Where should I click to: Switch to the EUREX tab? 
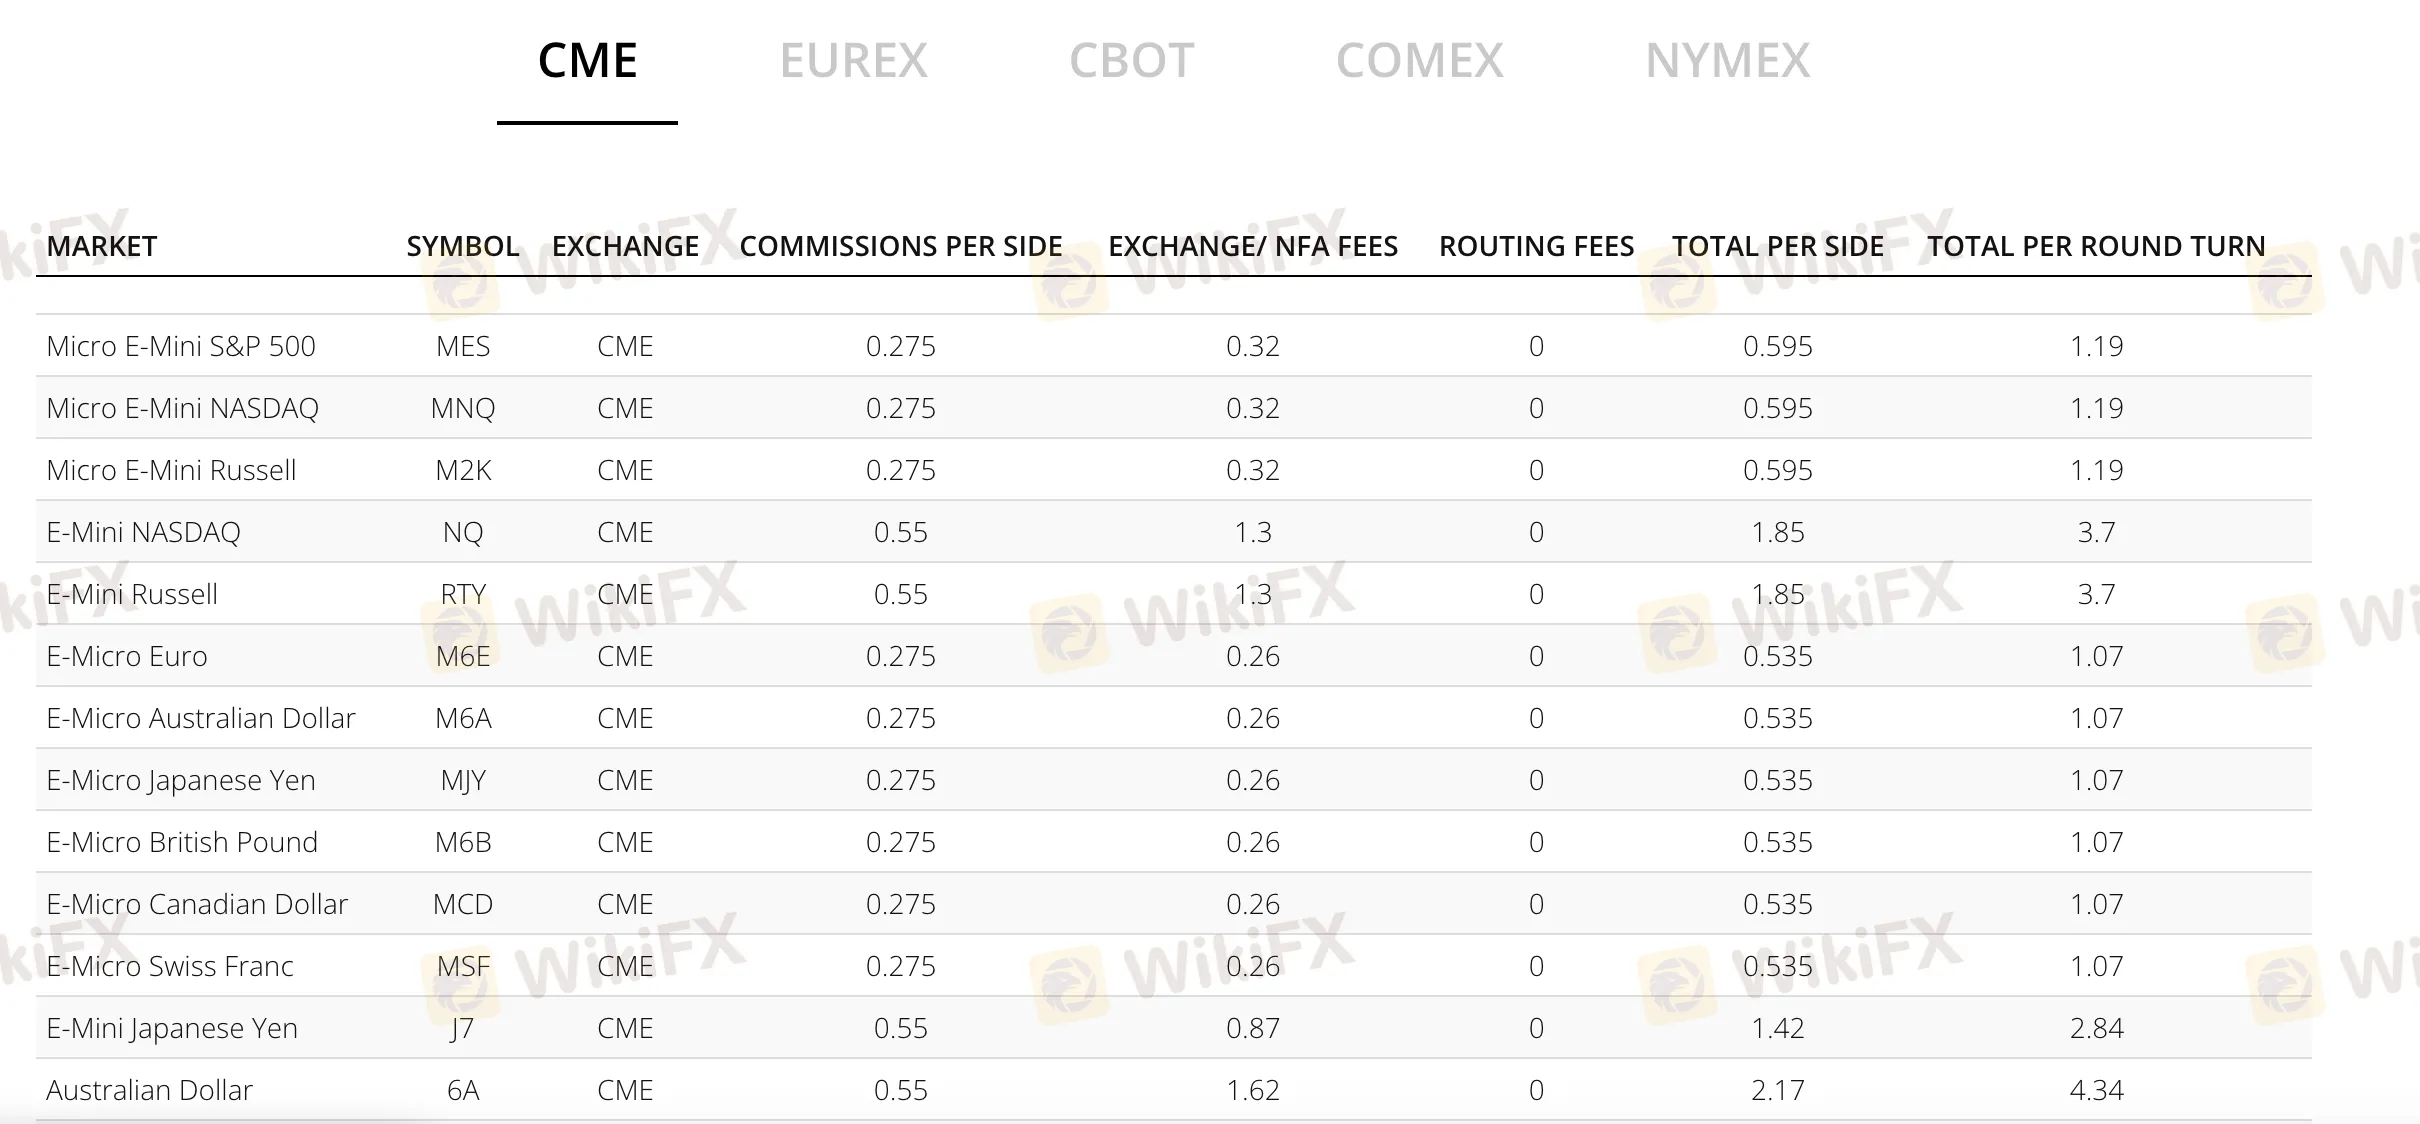(x=853, y=61)
